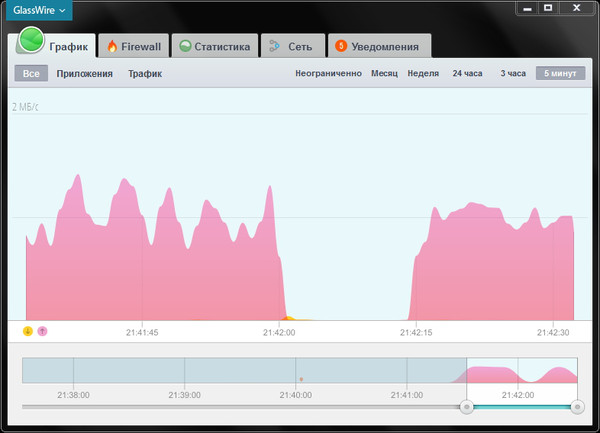Open the GlassWire dropdown menu
Viewport: 600px width, 433px height.
pyautogui.click(x=41, y=10)
